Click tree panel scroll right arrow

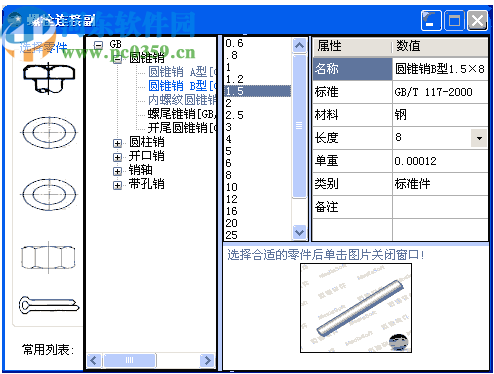207,360
